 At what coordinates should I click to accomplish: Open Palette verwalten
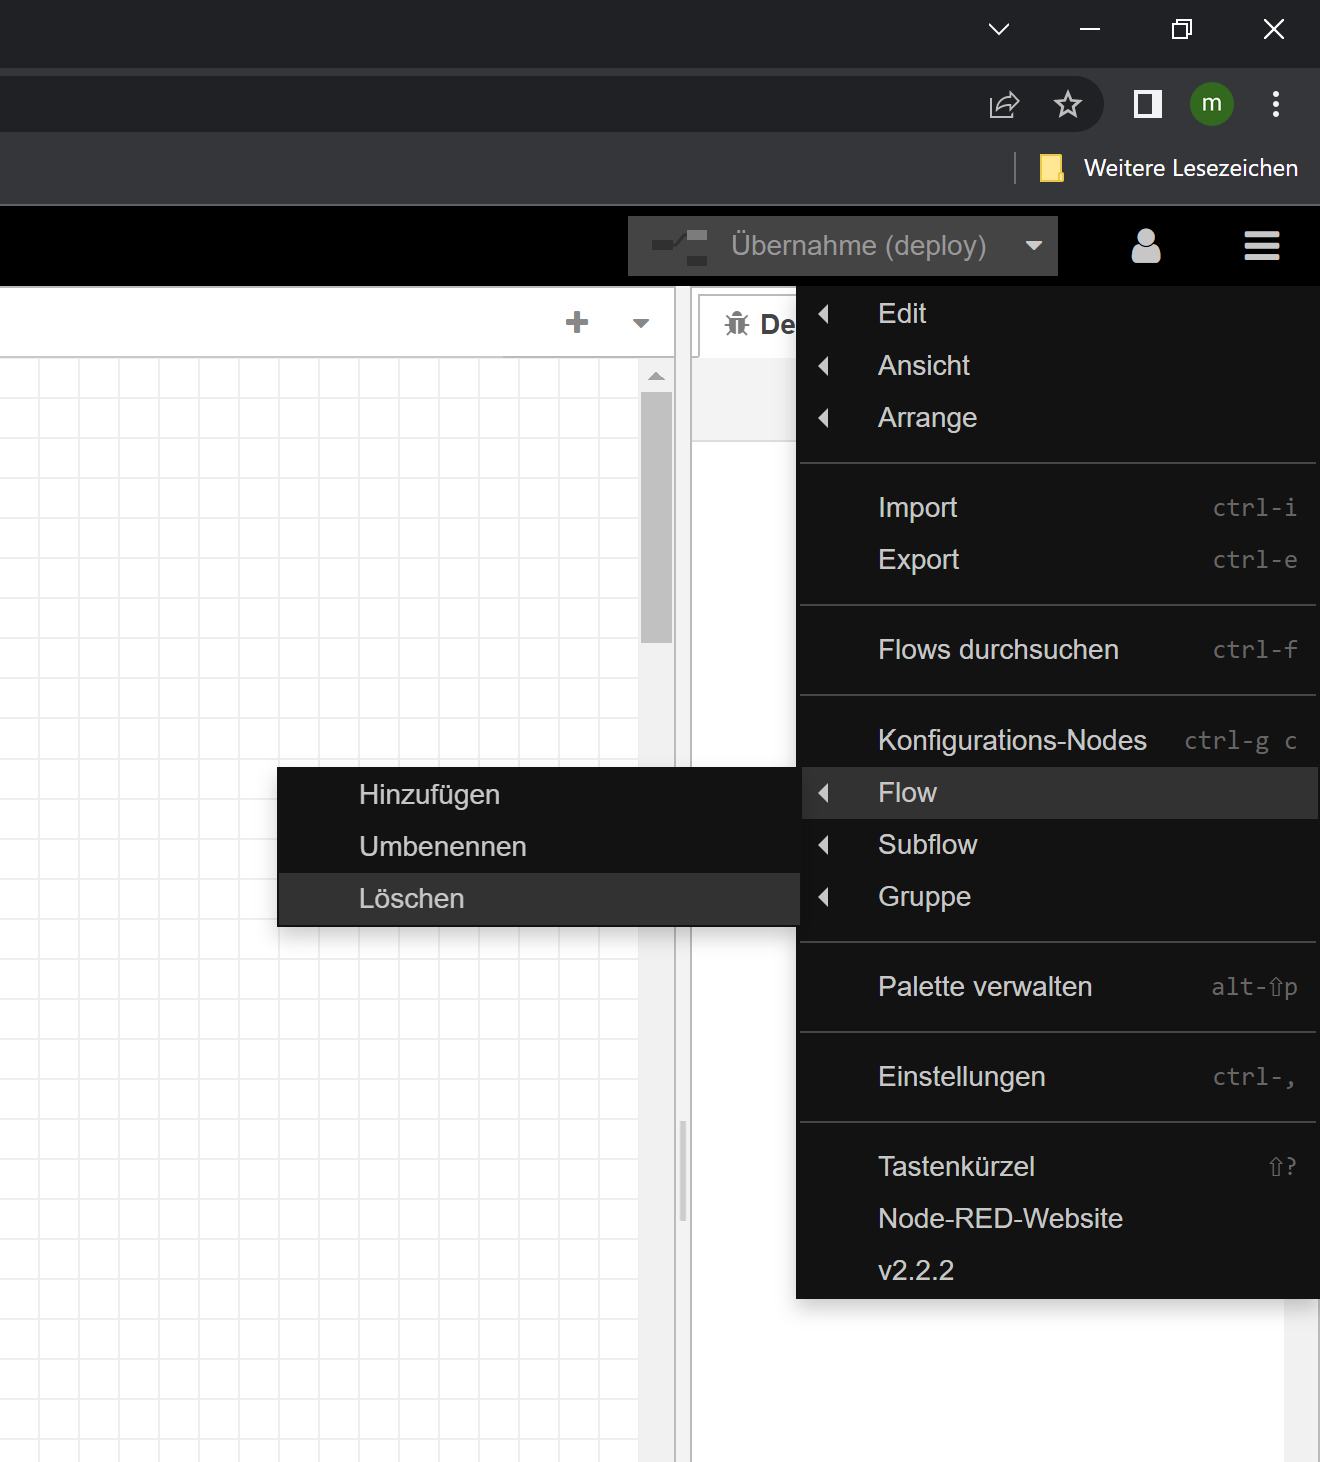pos(1058,987)
